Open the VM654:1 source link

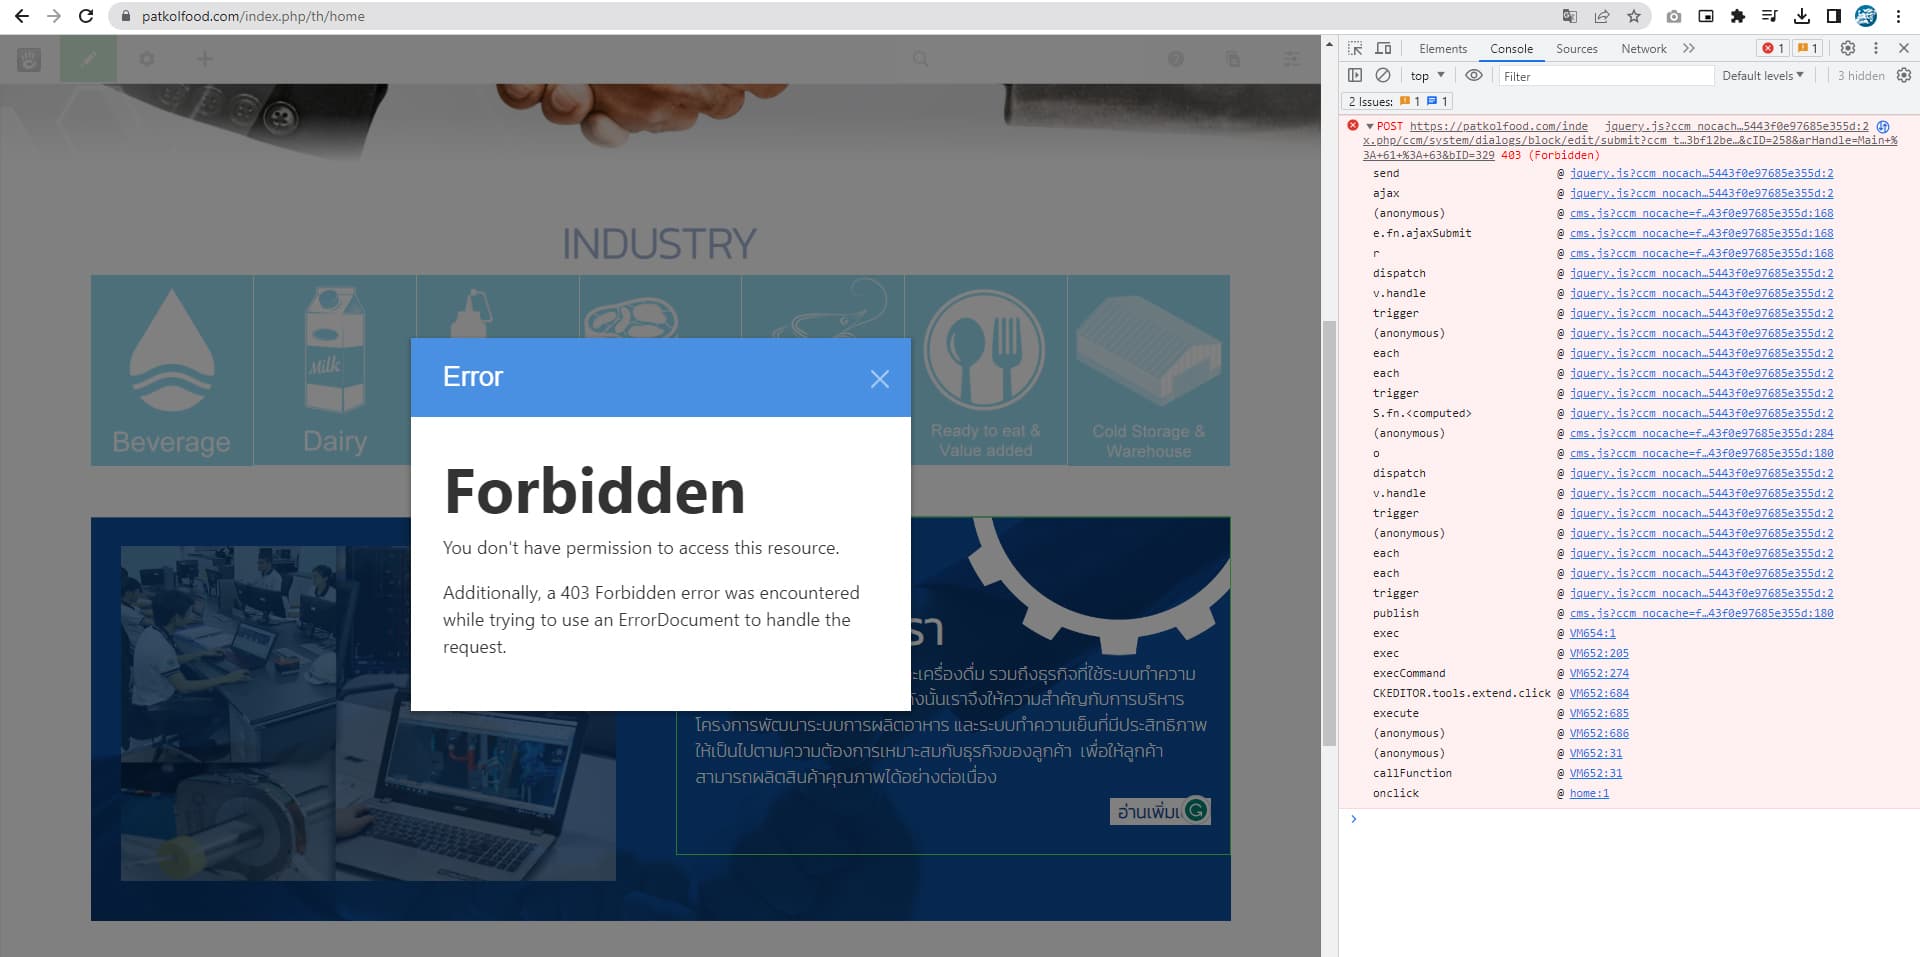(x=1592, y=633)
